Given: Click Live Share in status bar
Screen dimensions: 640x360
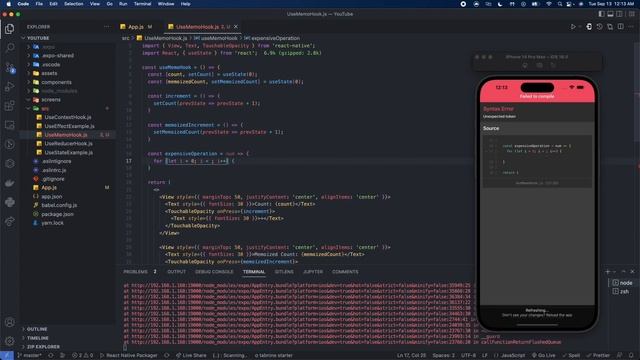Looking at the screenshot, I should pos(191,356).
